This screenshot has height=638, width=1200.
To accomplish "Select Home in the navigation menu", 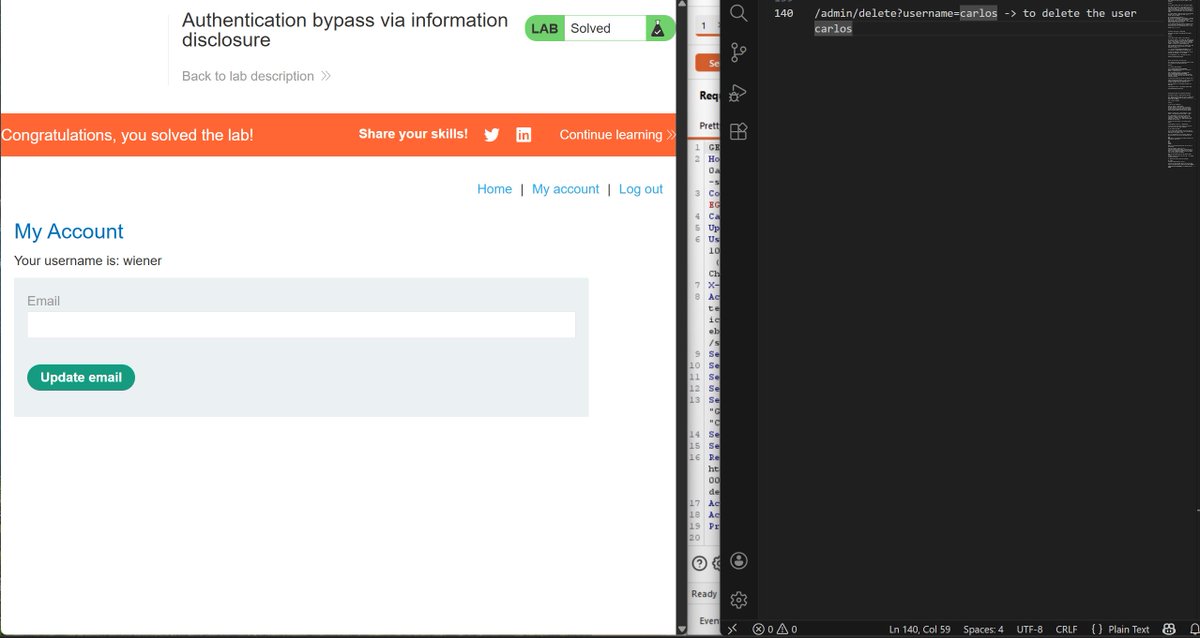I will coord(494,188).
